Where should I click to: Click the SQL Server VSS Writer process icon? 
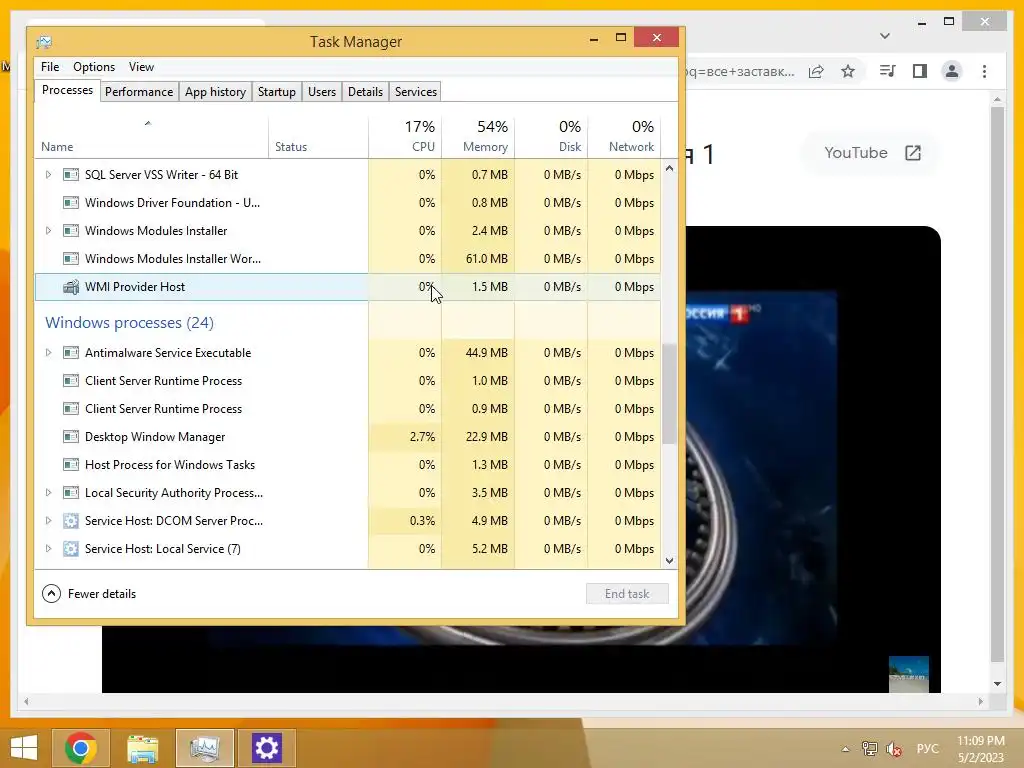point(71,175)
